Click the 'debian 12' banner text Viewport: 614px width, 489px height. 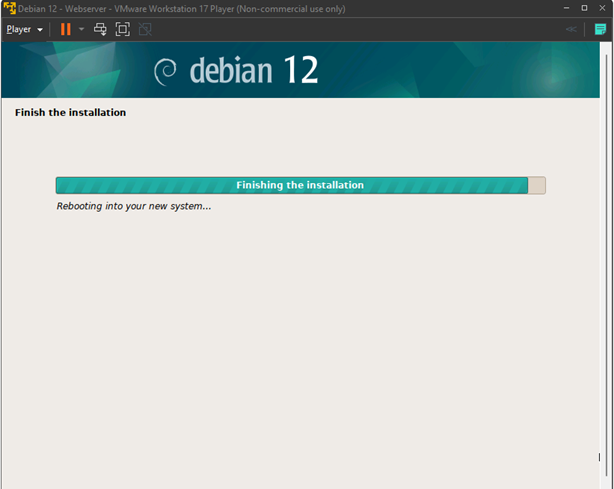[253, 70]
